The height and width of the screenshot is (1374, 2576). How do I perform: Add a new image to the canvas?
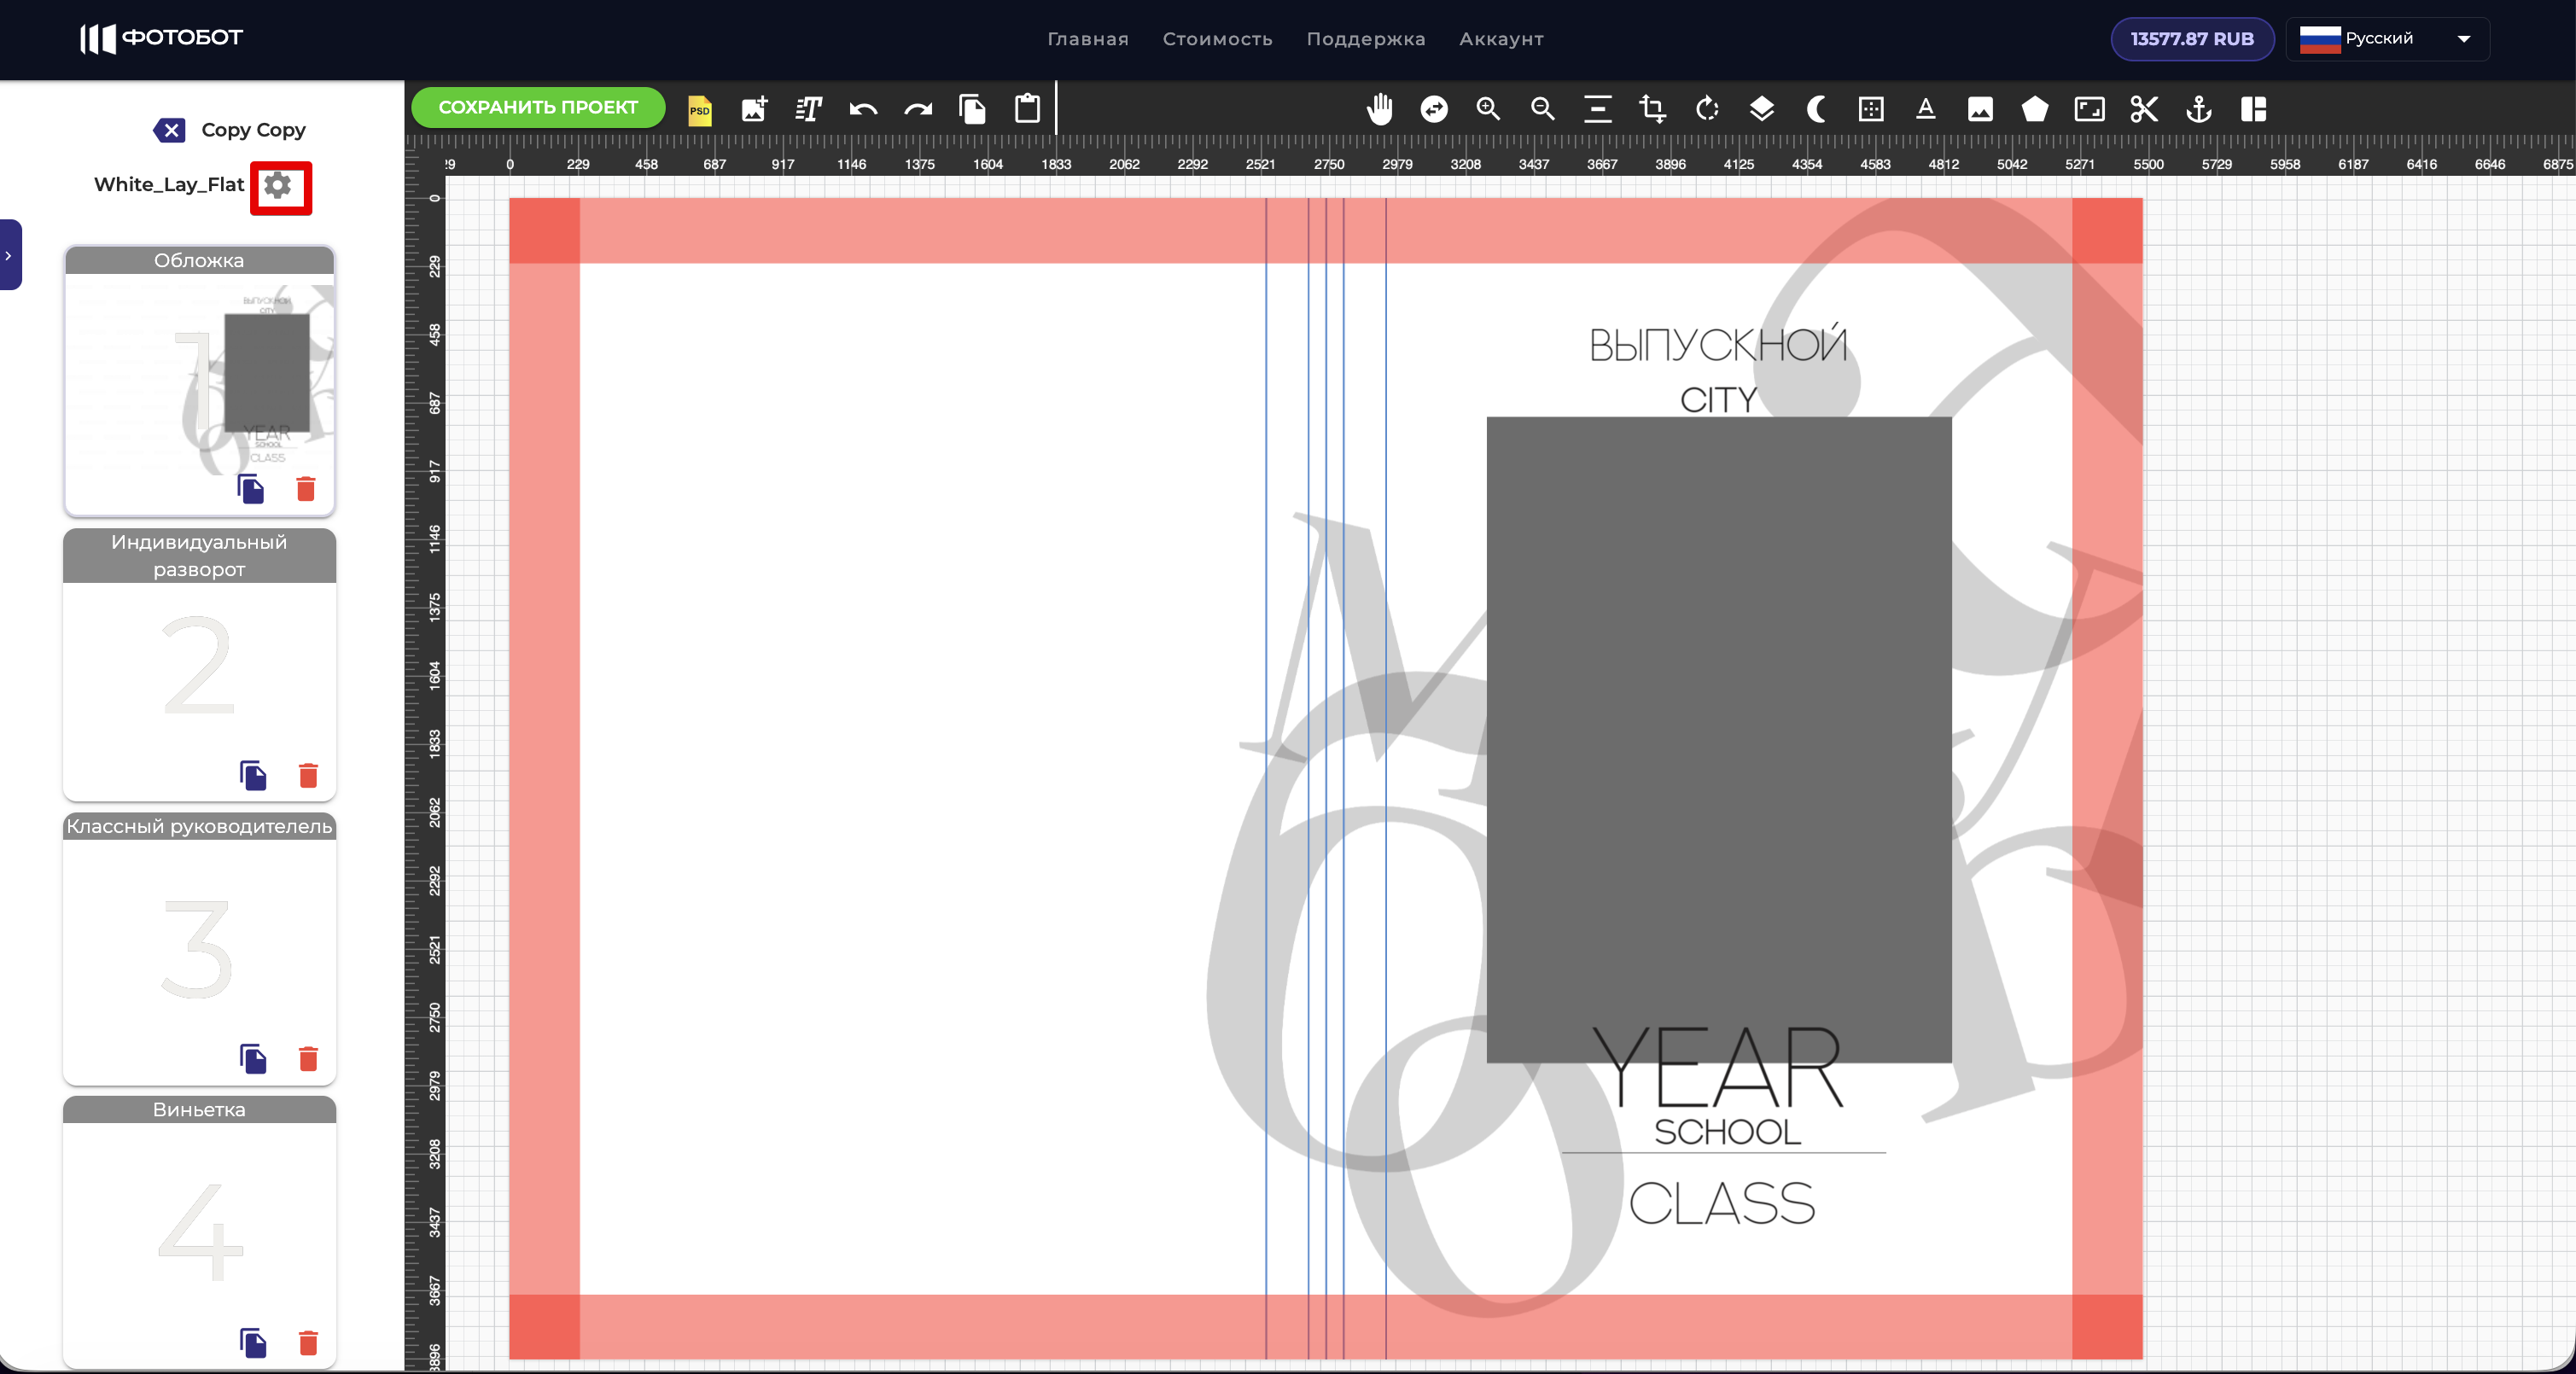[x=754, y=109]
